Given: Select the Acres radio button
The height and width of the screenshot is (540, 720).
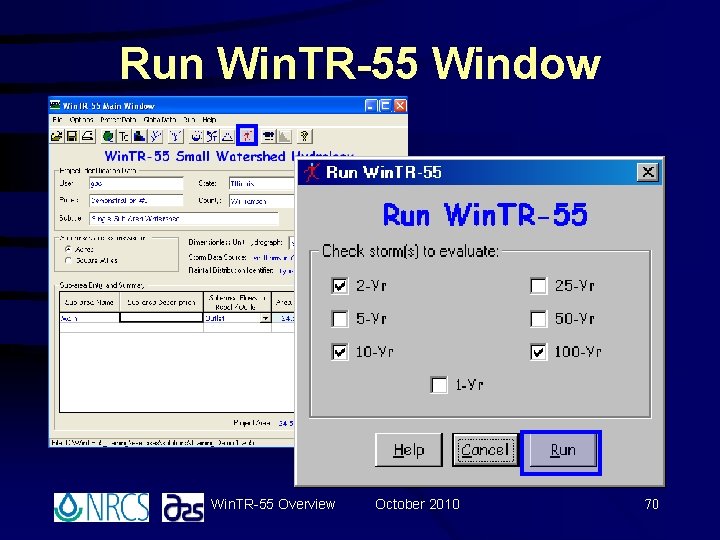Looking at the screenshot, I should pyautogui.click(x=68, y=249).
